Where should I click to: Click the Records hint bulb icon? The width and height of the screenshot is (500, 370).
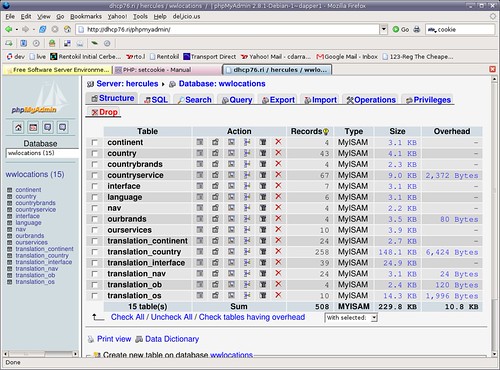(326, 132)
